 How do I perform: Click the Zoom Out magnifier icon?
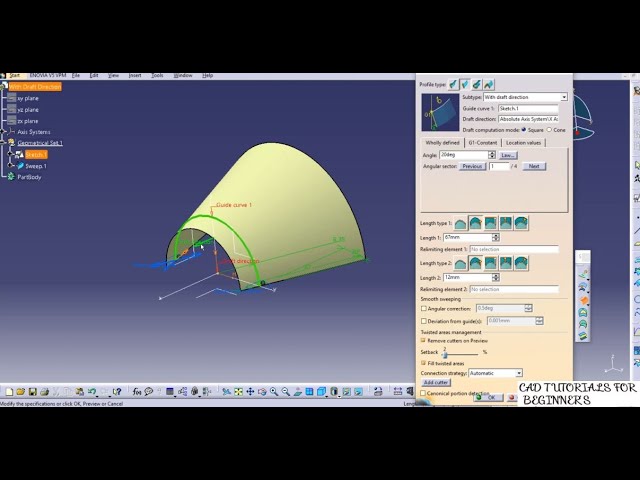point(286,392)
